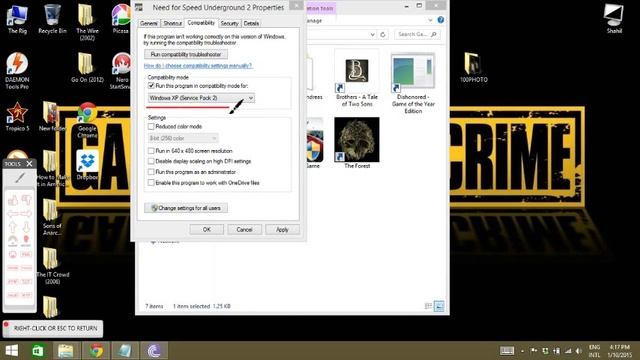Open Chrome from the taskbar

[x=96, y=351]
